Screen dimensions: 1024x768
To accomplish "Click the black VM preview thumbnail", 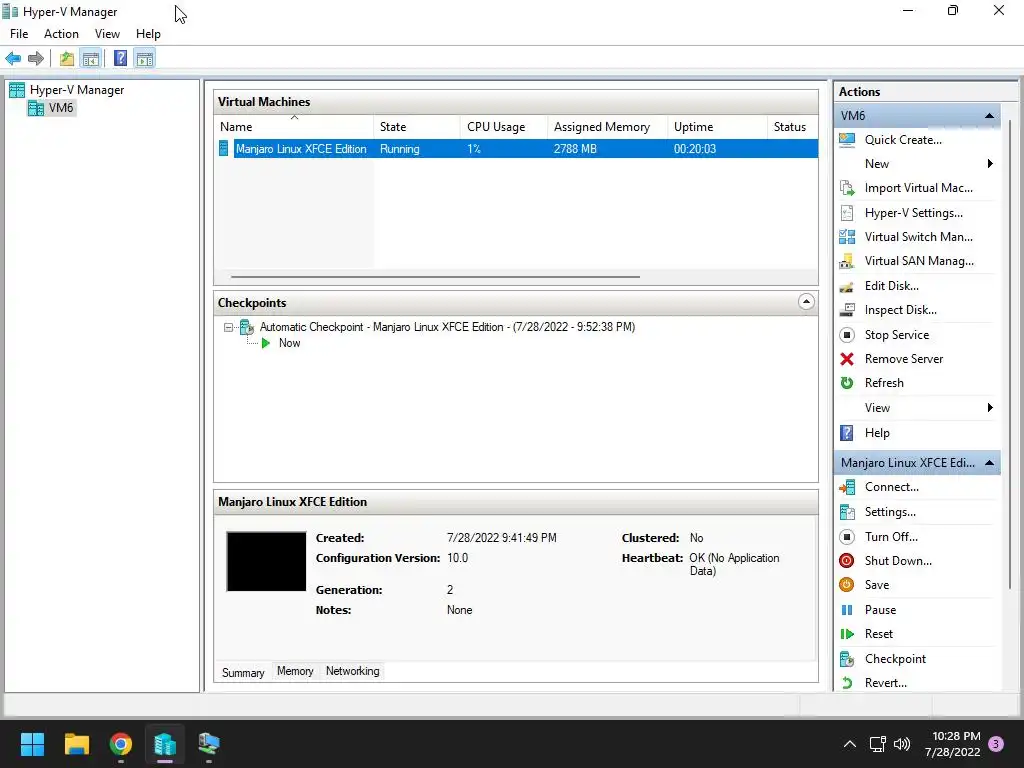I will (266, 562).
